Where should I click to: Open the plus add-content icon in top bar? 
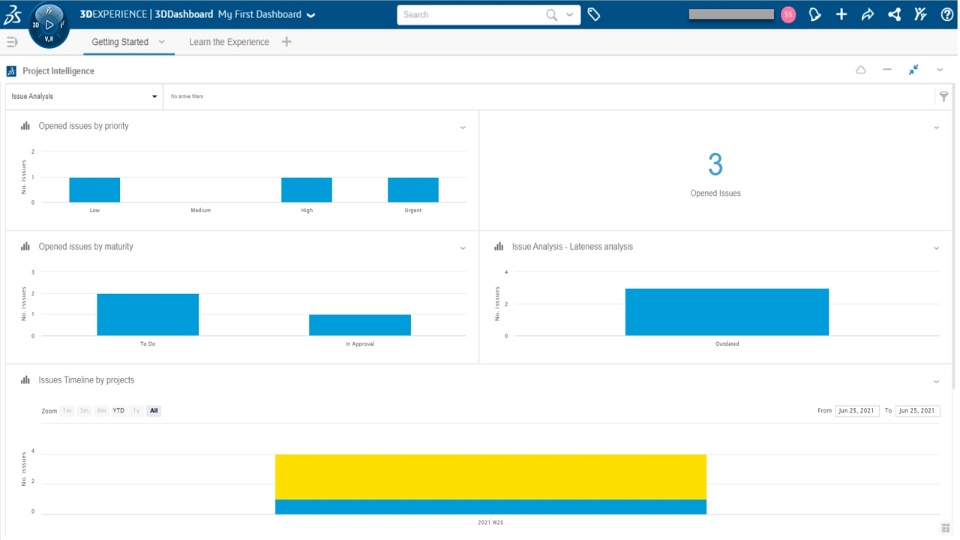point(841,14)
